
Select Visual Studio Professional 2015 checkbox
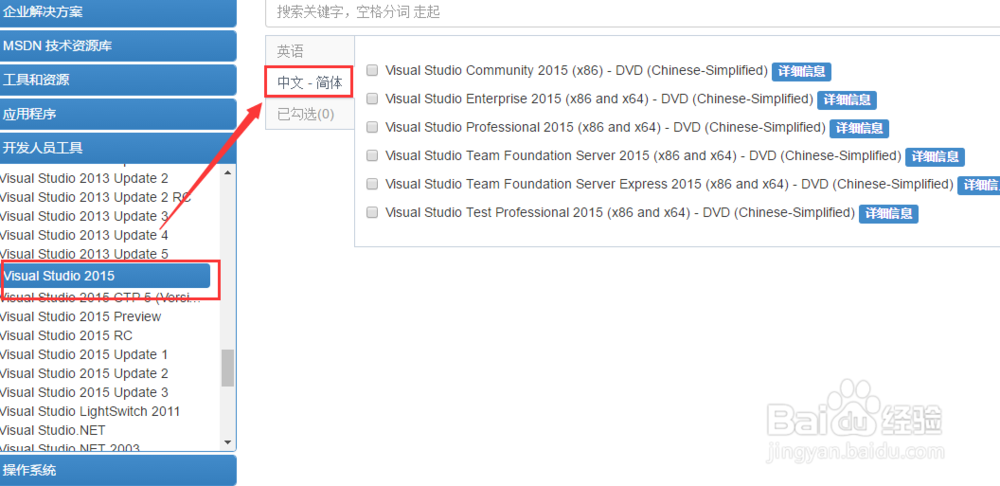(x=372, y=127)
